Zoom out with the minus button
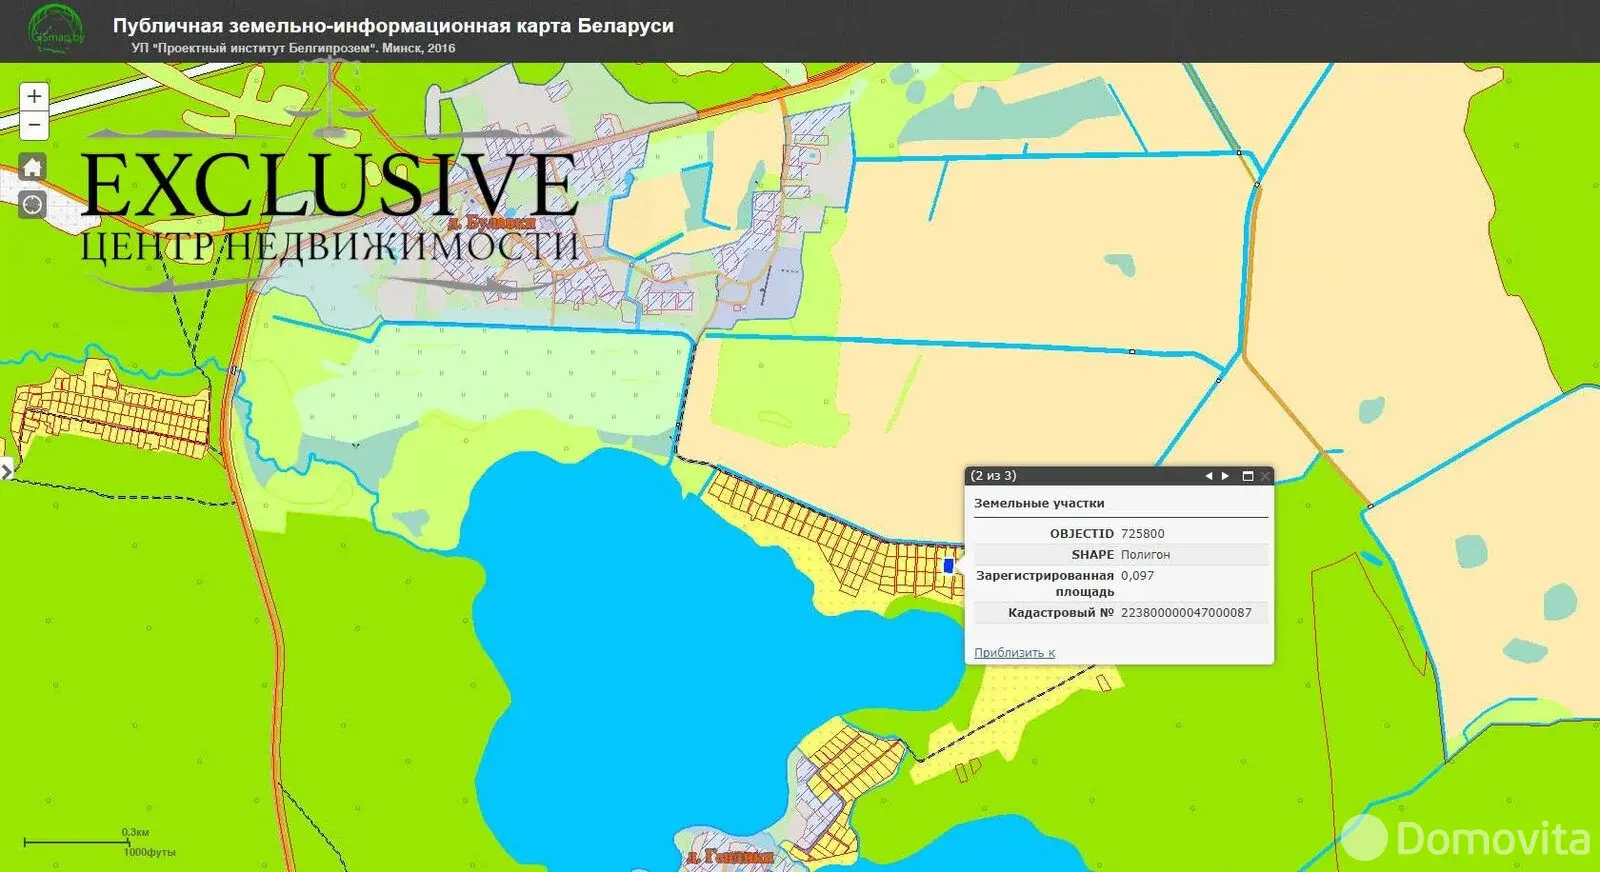1600x872 pixels. click(34, 125)
